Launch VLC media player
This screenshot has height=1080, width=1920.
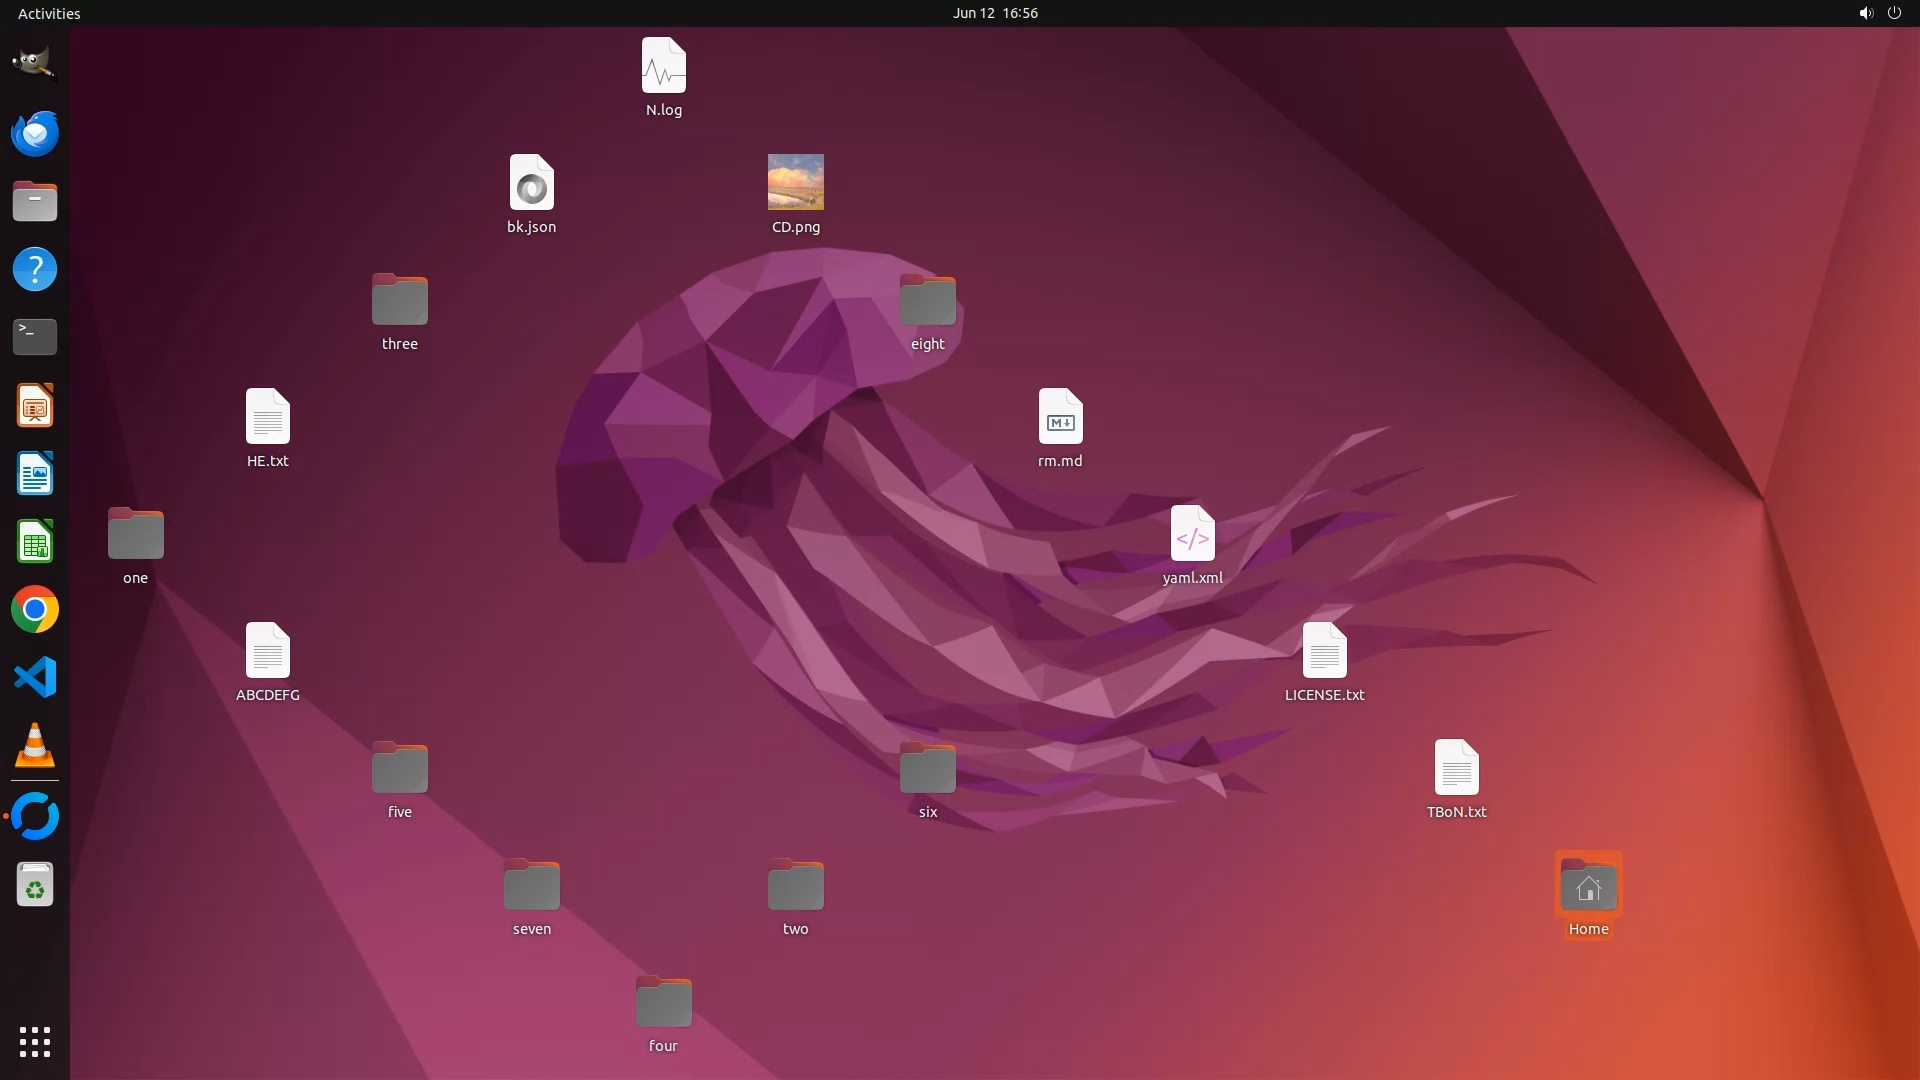point(34,746)
